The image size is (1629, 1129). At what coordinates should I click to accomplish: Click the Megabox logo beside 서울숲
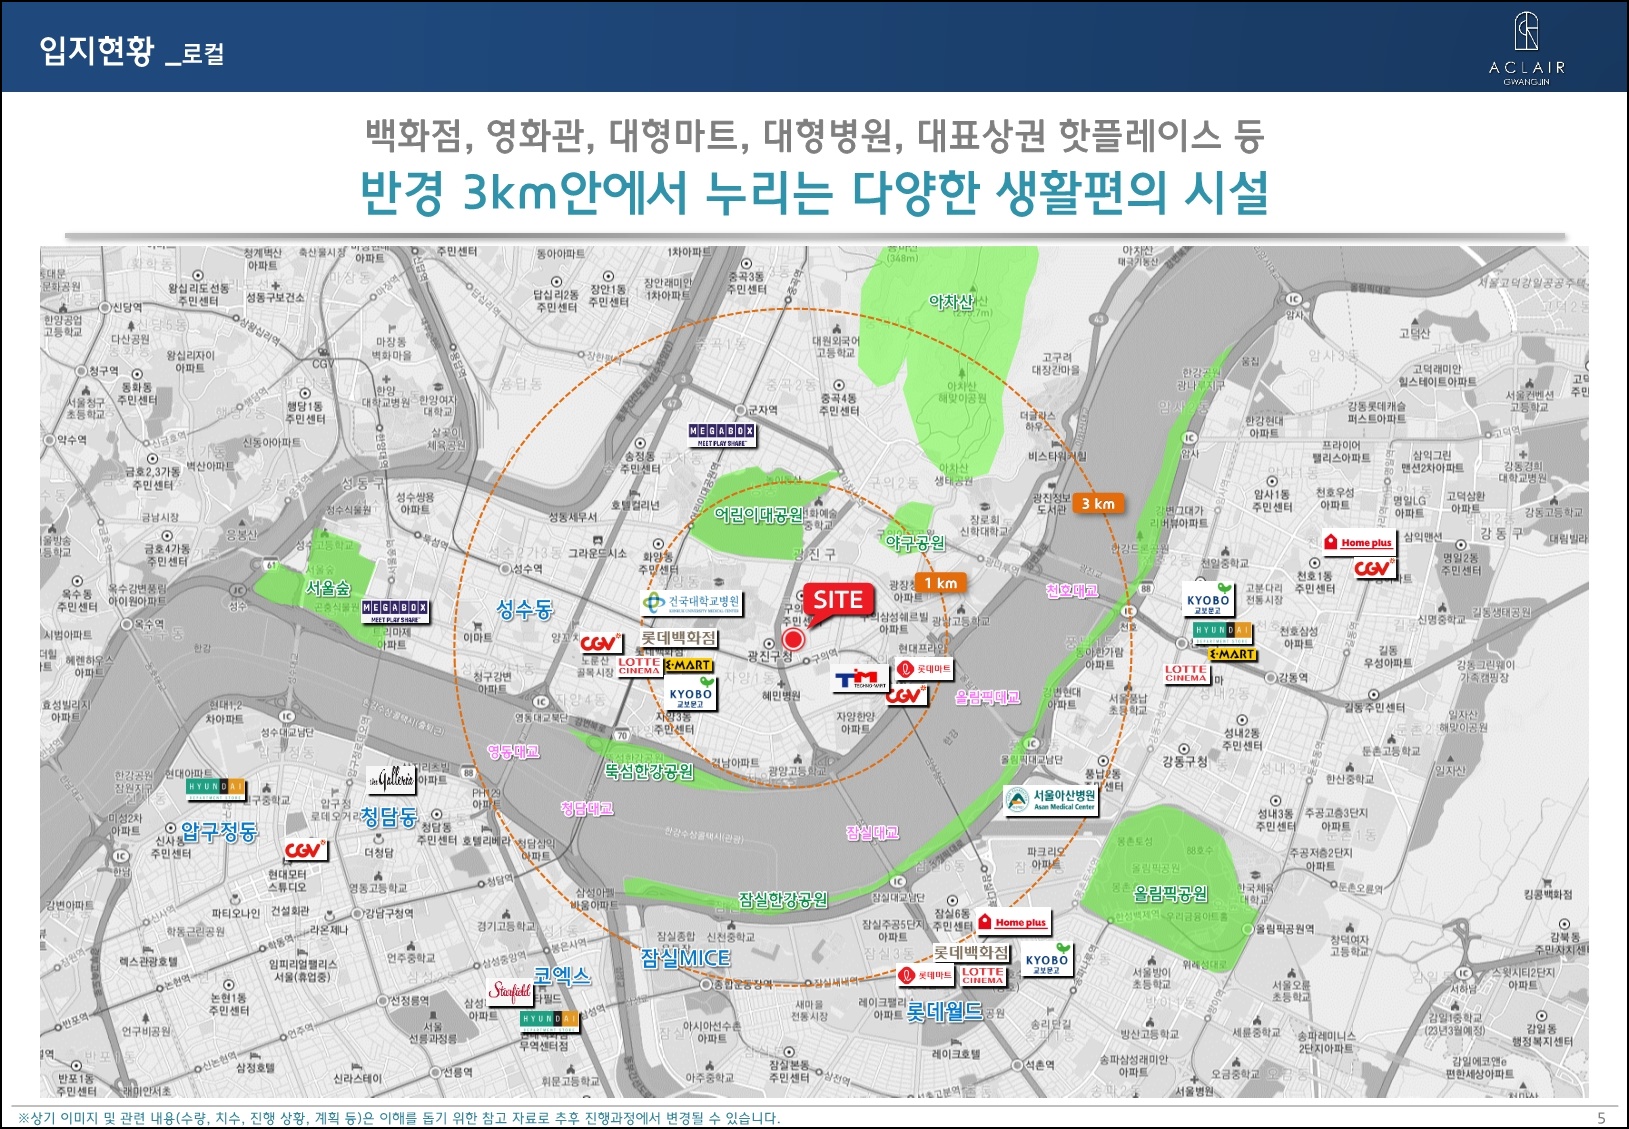tap(396, 611)
